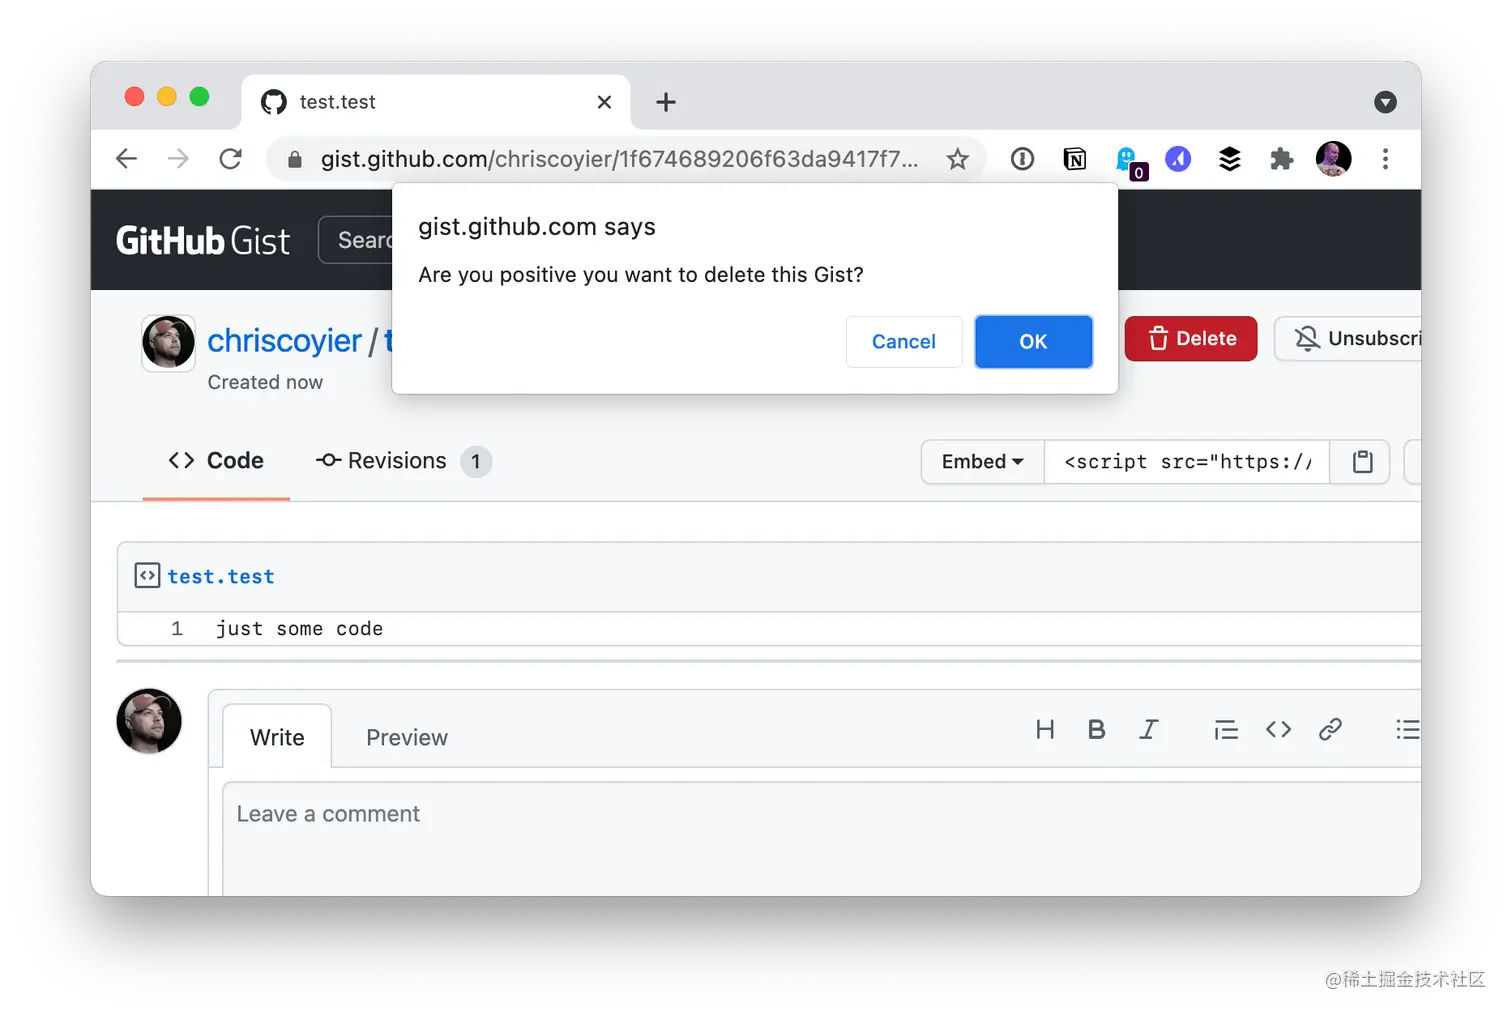1512x1016 pixels.
Task: Click the Leave a comment text area
Action: click(821, 839)
